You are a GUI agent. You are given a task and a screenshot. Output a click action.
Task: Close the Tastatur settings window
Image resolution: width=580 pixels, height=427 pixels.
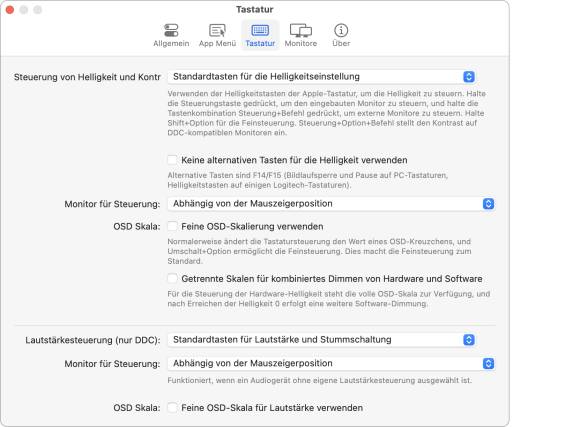10,10
